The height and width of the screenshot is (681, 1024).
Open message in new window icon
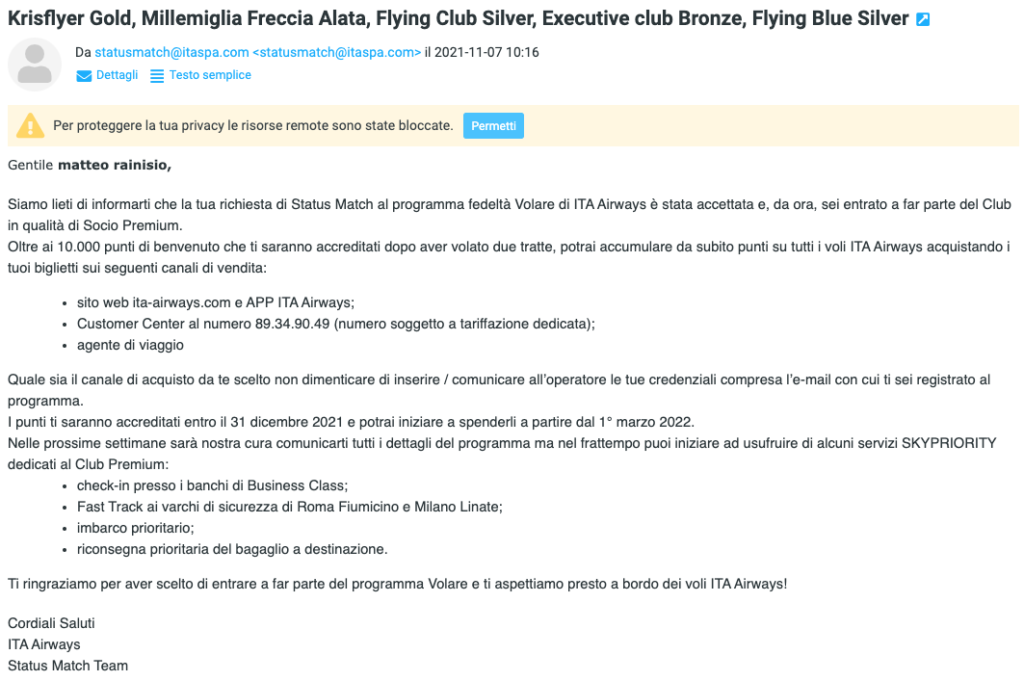point(923,20)
